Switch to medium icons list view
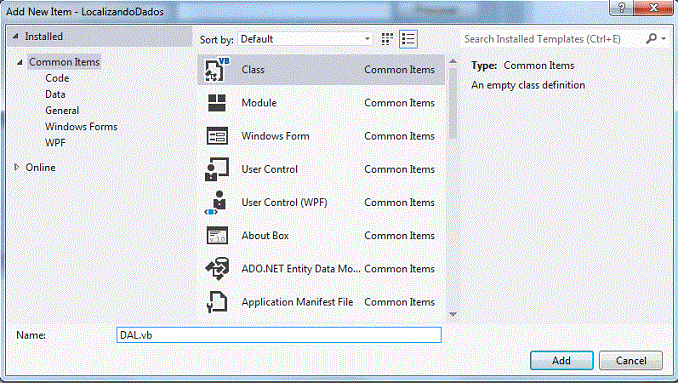The height and width of the screenshot is (383, 678). (x=408, y=39)
